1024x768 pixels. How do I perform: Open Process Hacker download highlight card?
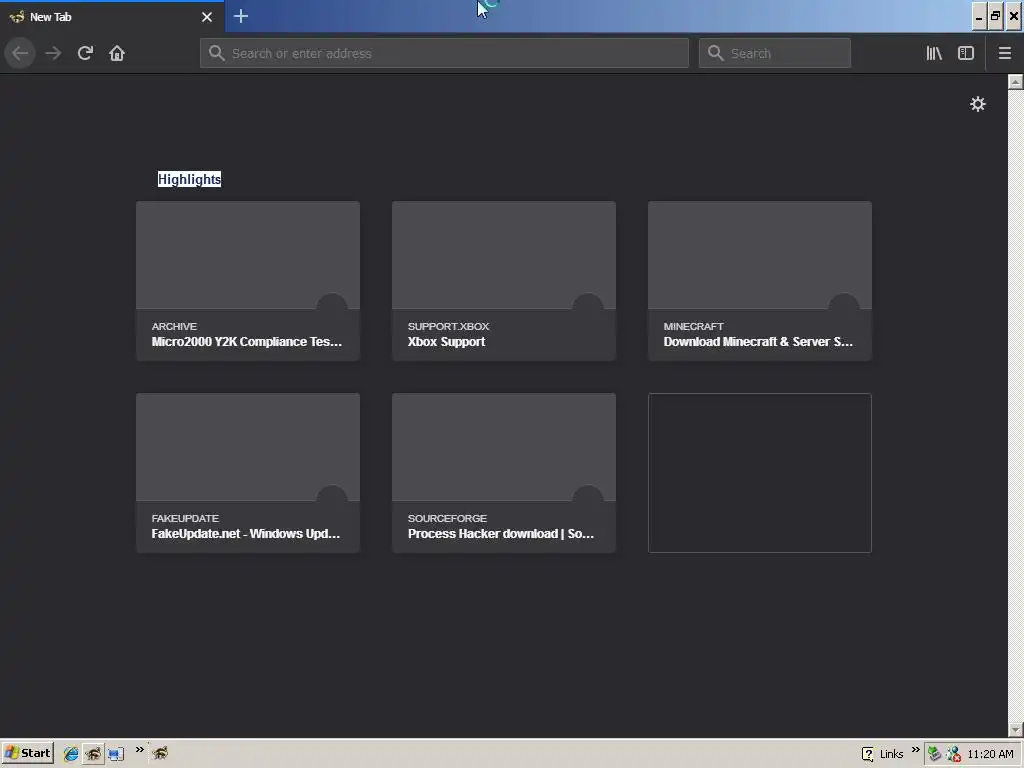coord(504,473)
